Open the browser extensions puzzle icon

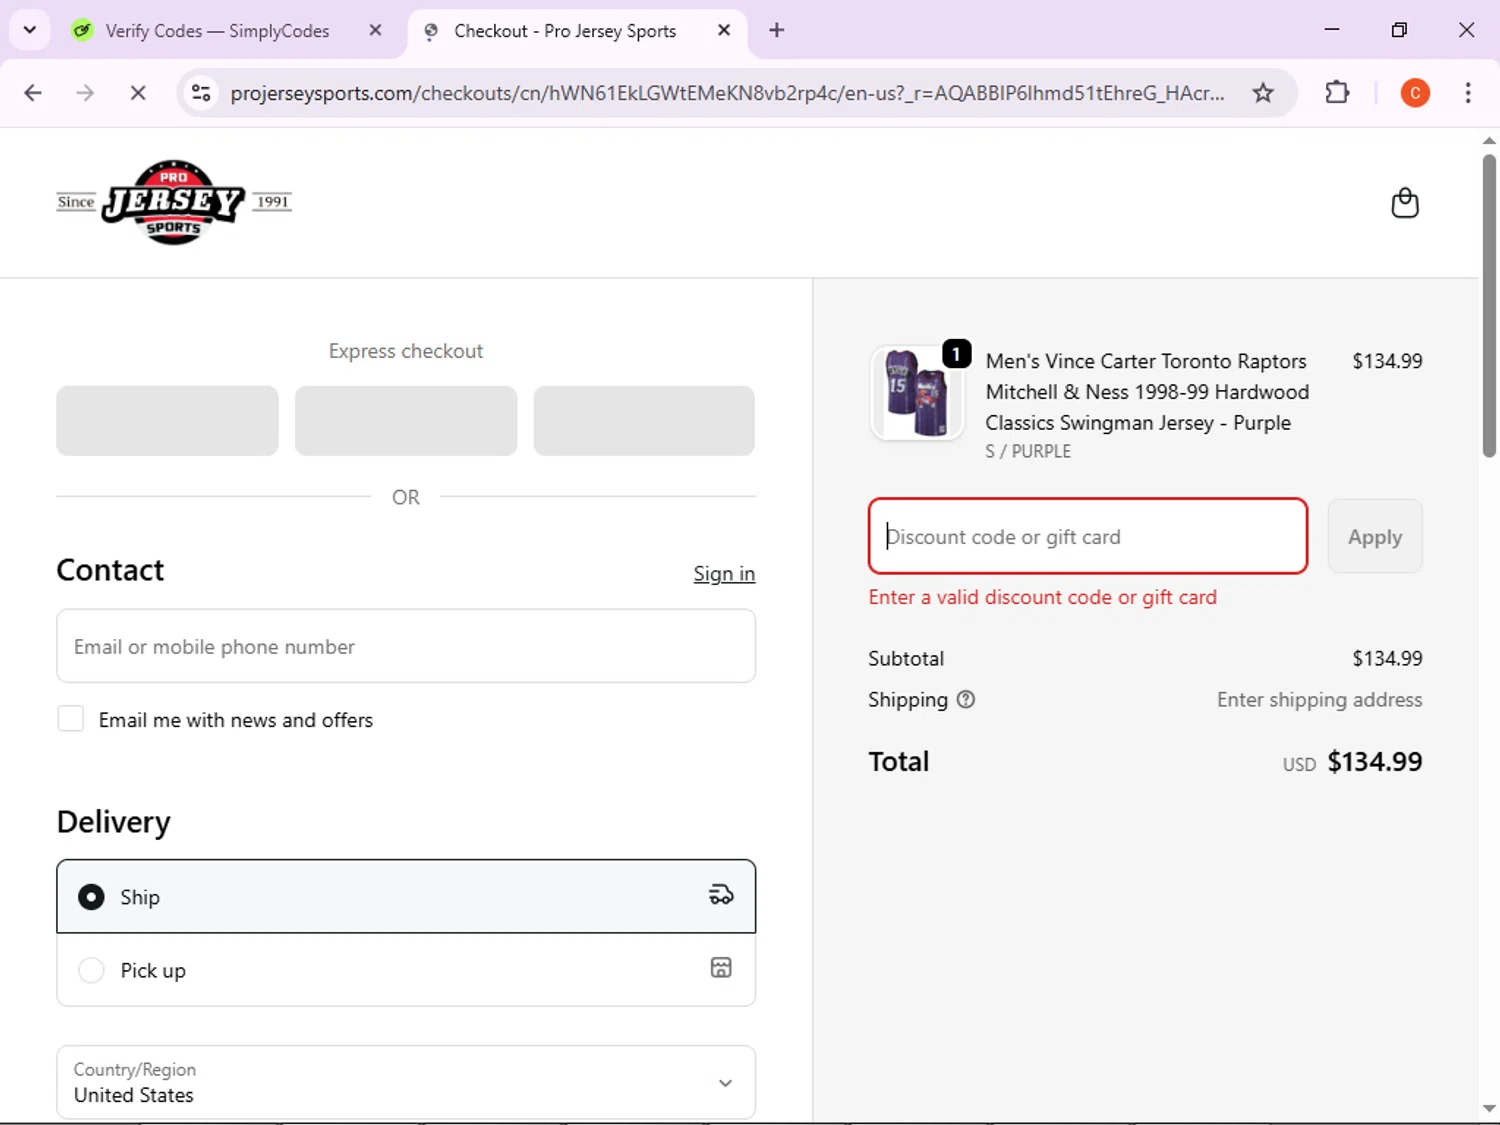(1337, 93)
